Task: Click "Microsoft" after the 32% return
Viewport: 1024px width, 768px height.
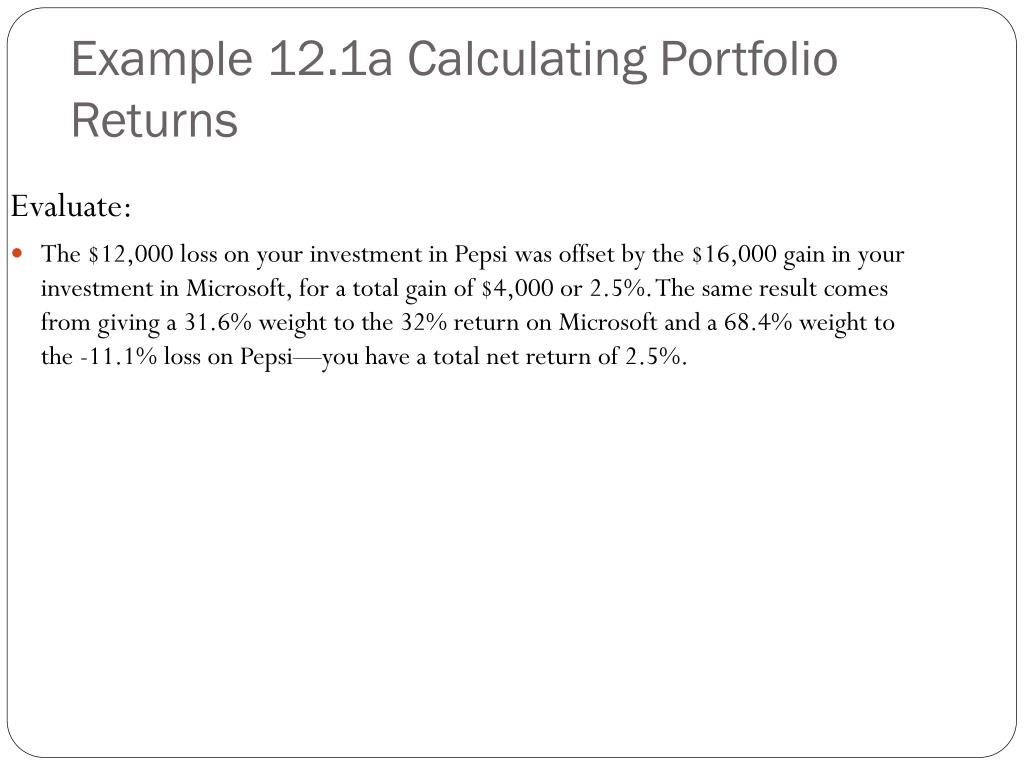Action: pyautogui.click(x=608, y=323)
